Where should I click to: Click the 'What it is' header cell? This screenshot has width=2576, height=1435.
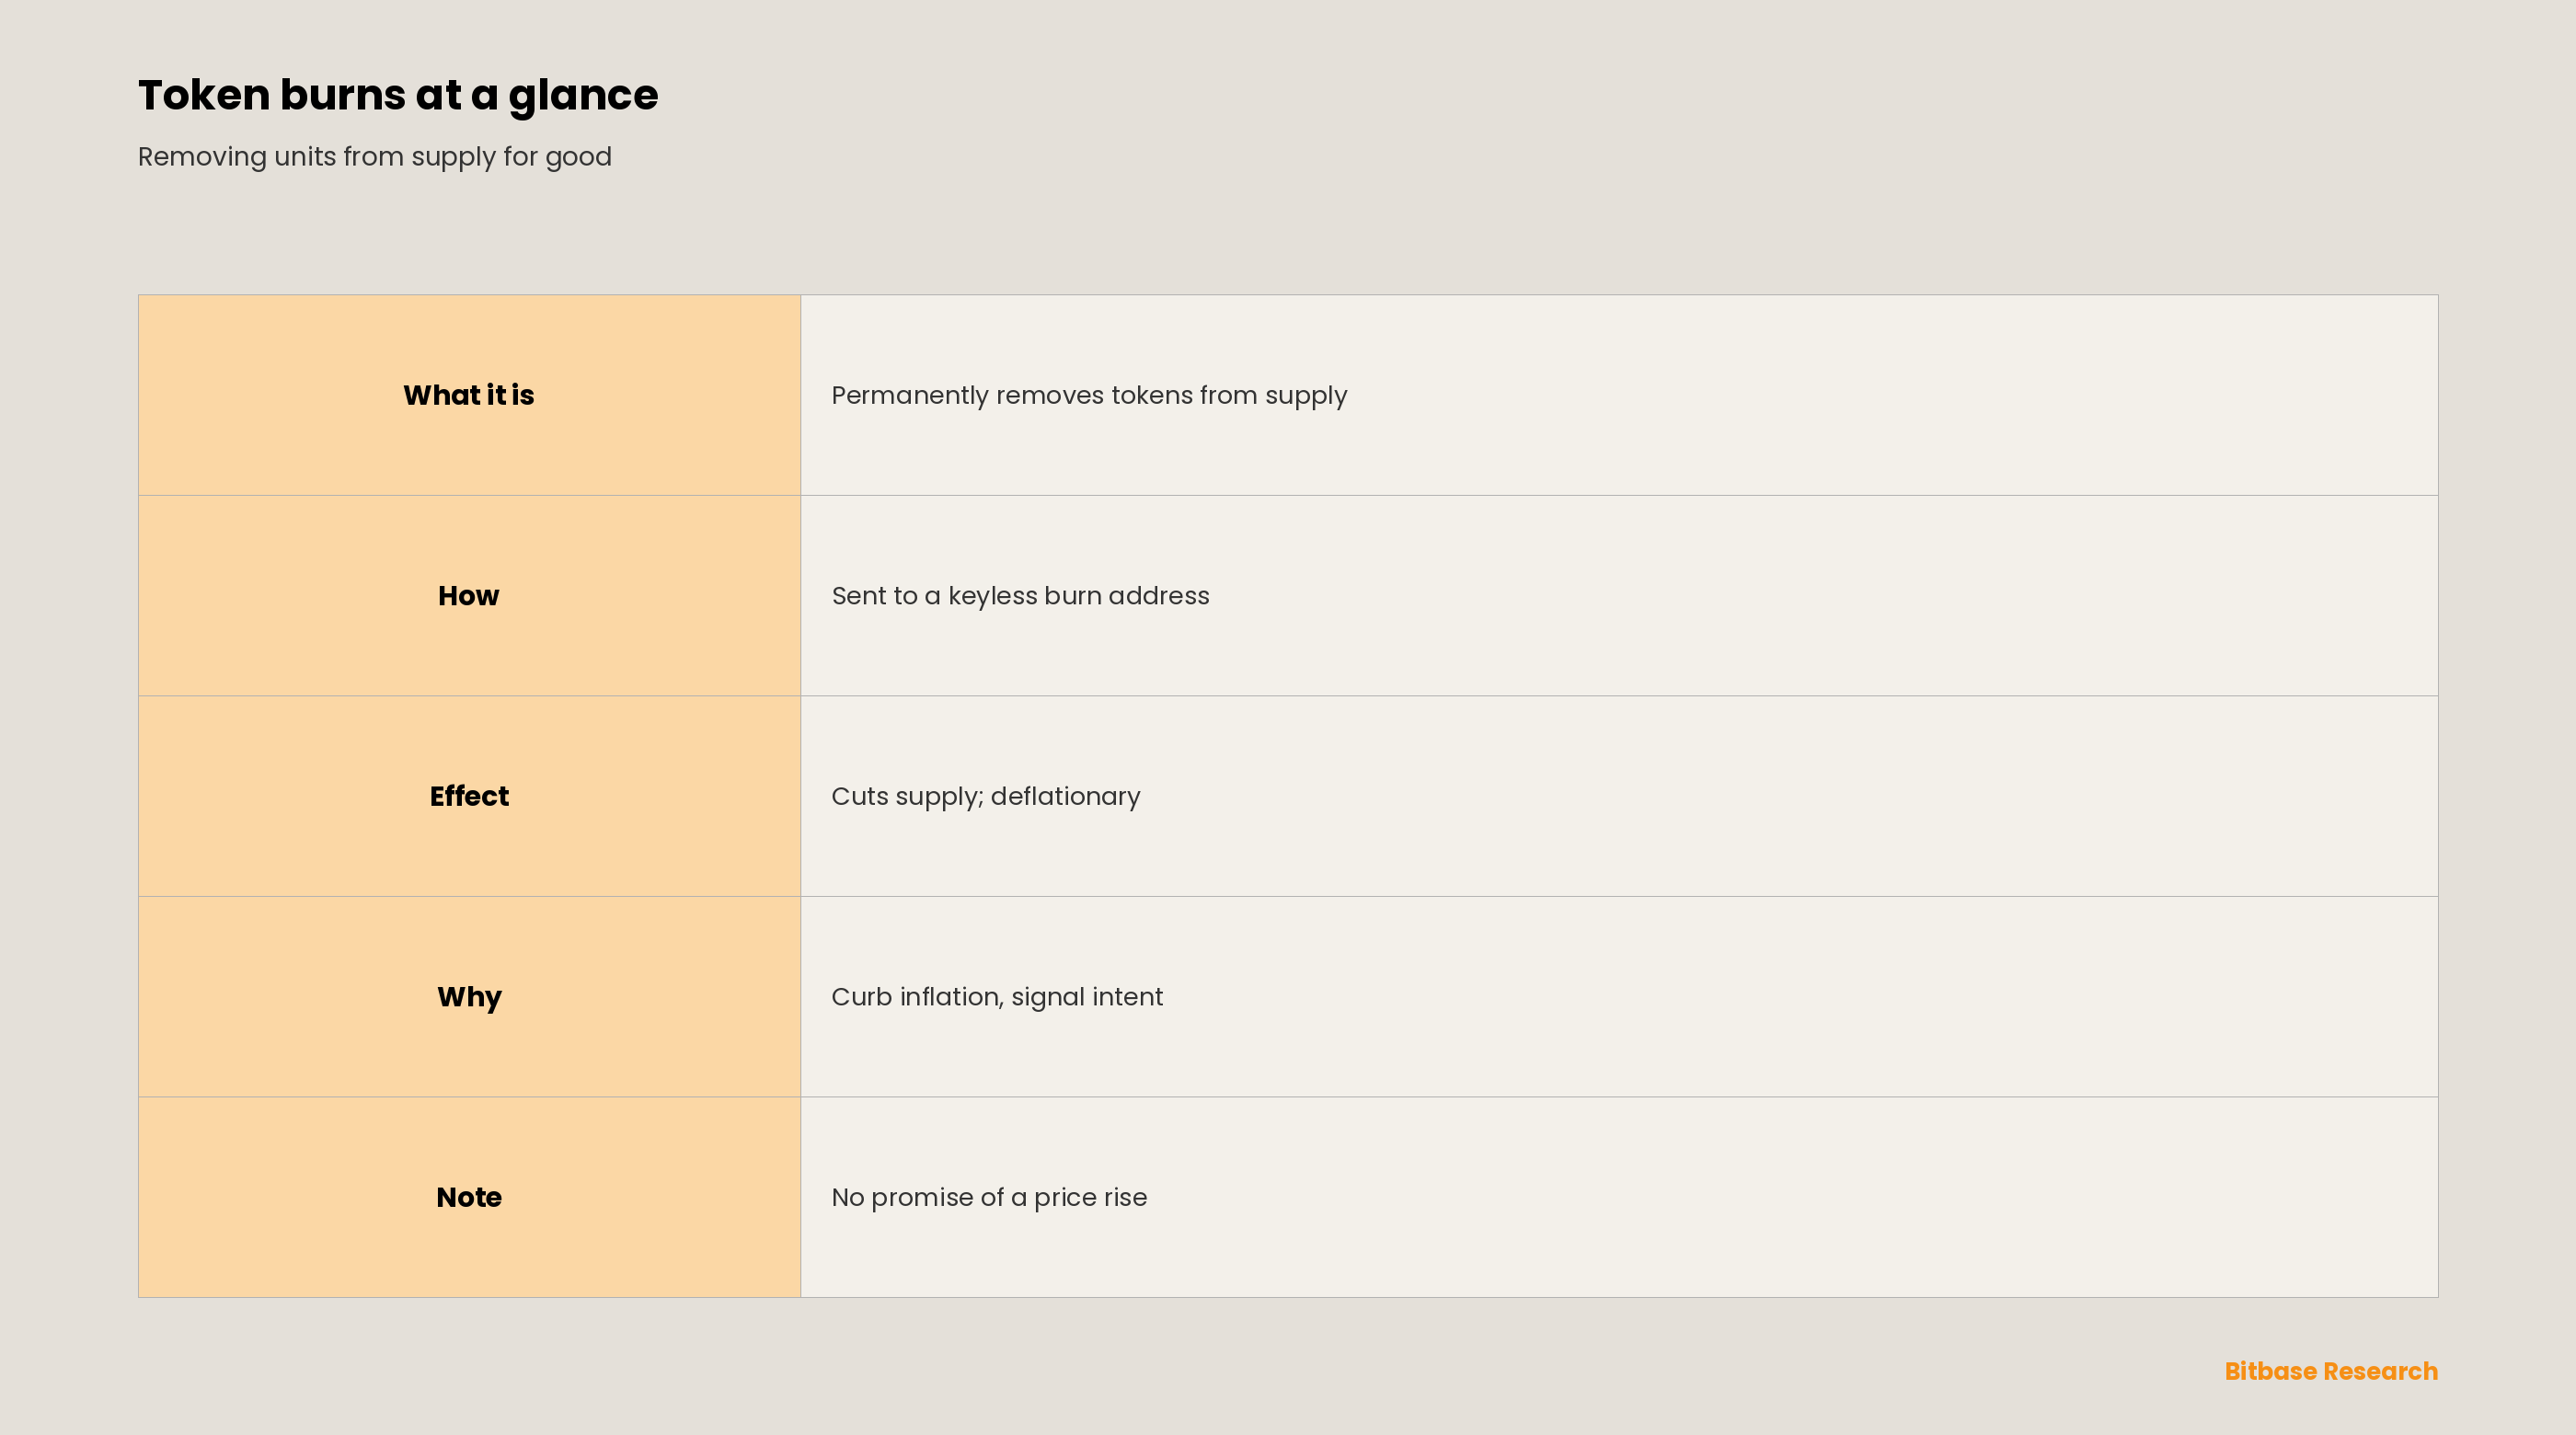(469, 395)
